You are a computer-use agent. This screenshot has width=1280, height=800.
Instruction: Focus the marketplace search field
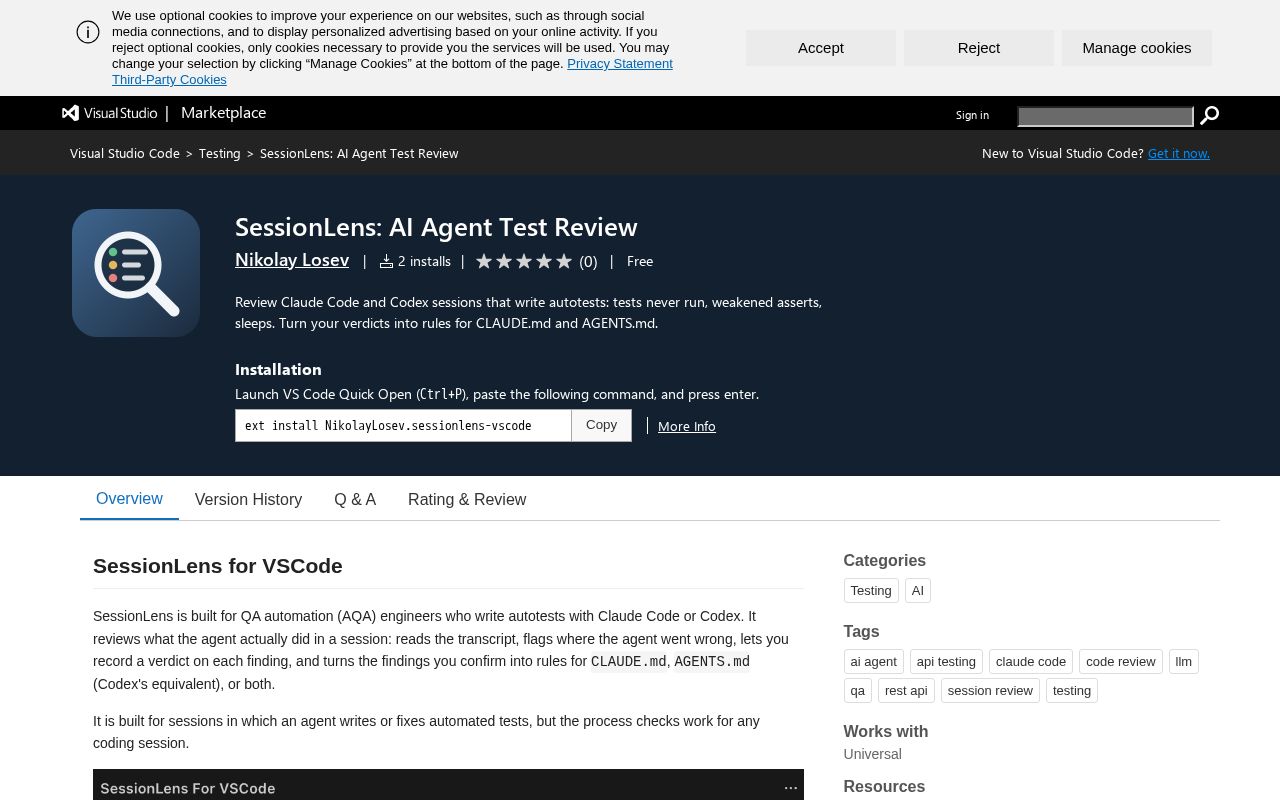1105,116
